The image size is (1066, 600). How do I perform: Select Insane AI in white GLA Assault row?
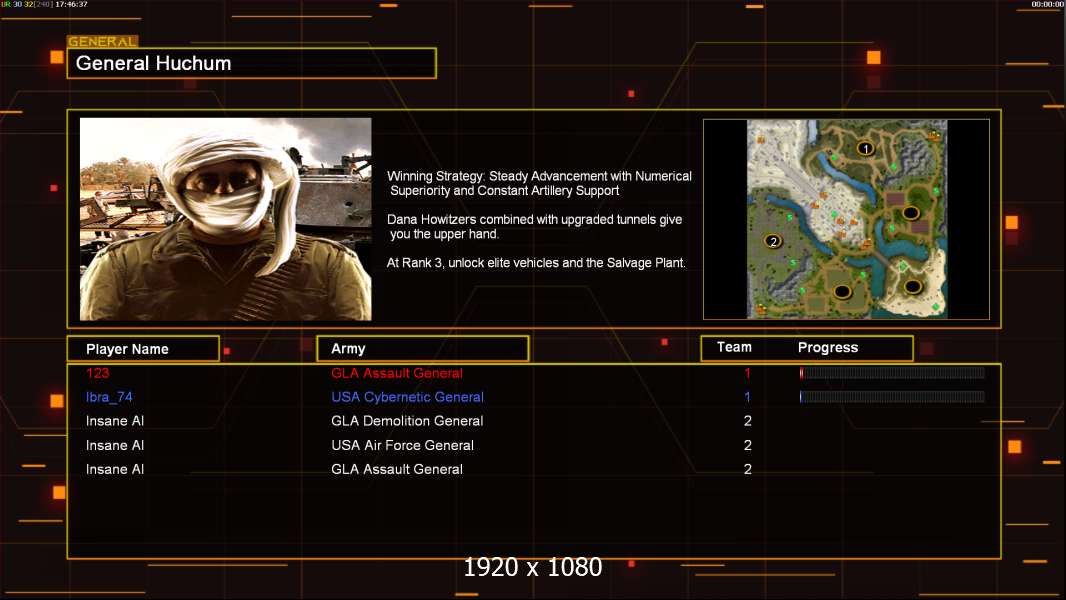[x=115, y=469]
